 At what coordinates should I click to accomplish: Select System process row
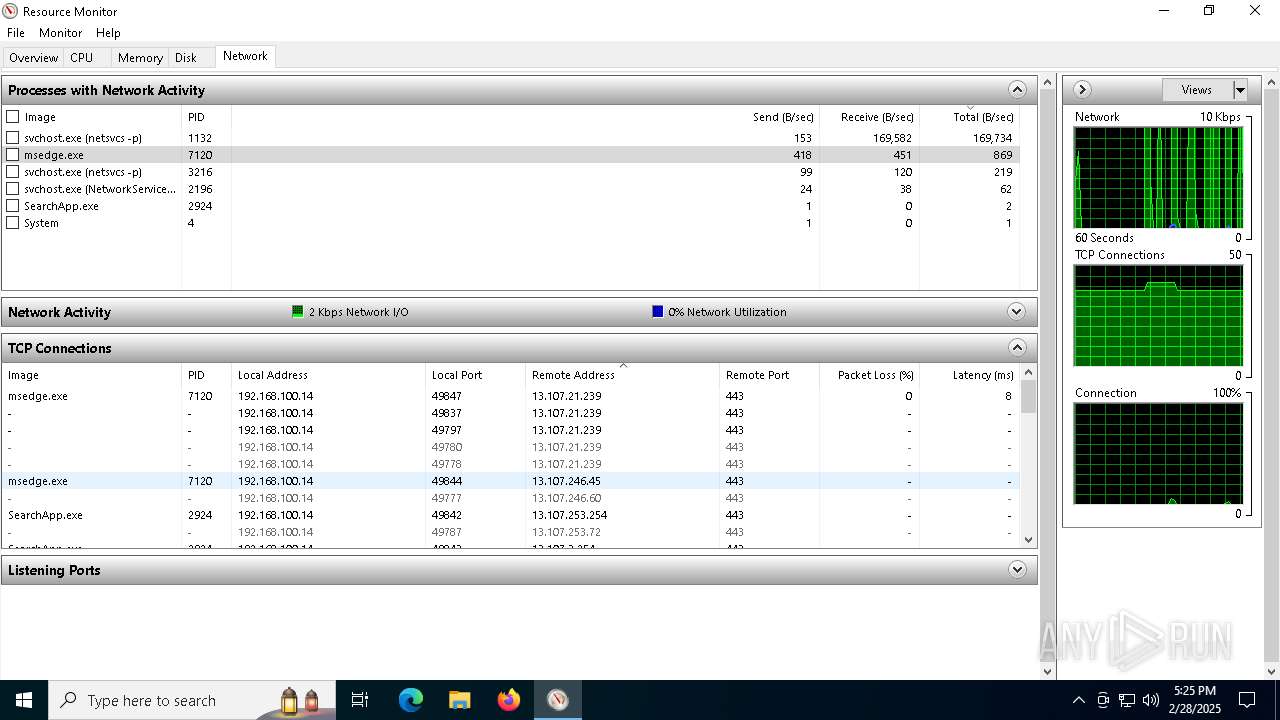(510, 223)
